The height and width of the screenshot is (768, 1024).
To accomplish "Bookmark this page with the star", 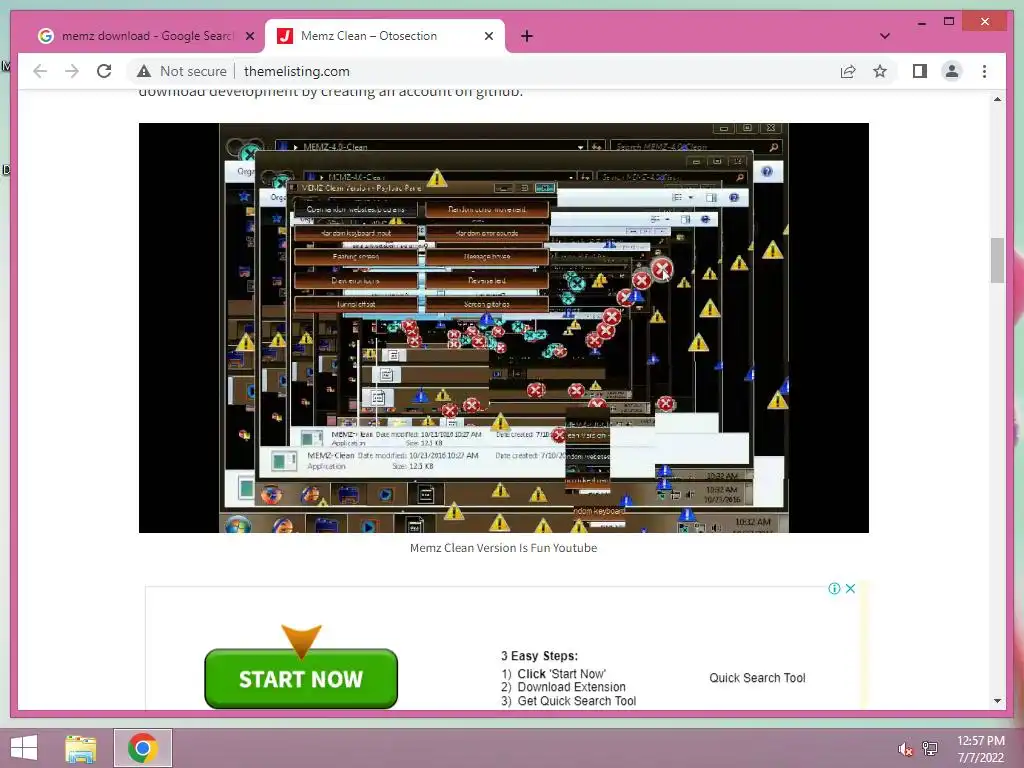I will pyautogui.click(x=880, y=71).
